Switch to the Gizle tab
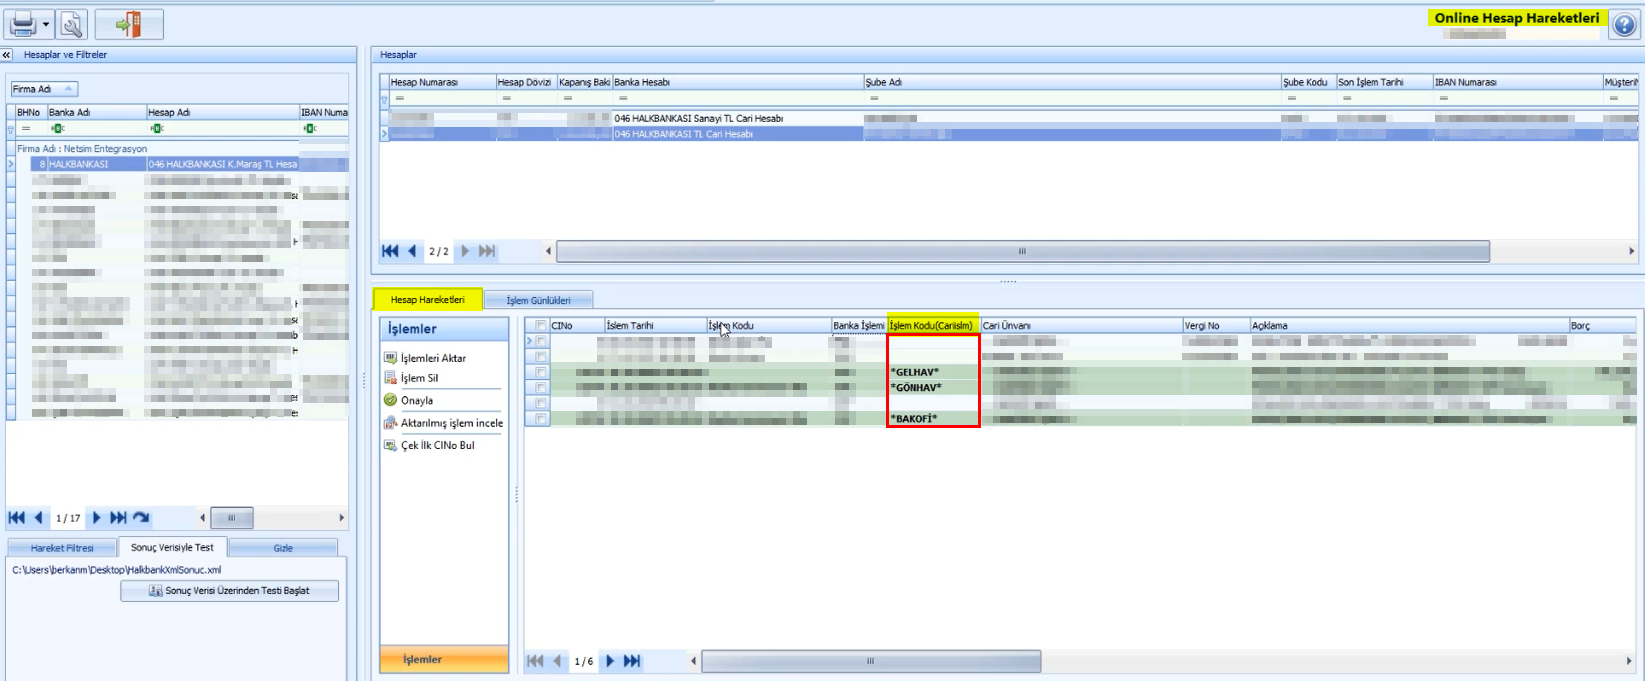 pos(283,548)
